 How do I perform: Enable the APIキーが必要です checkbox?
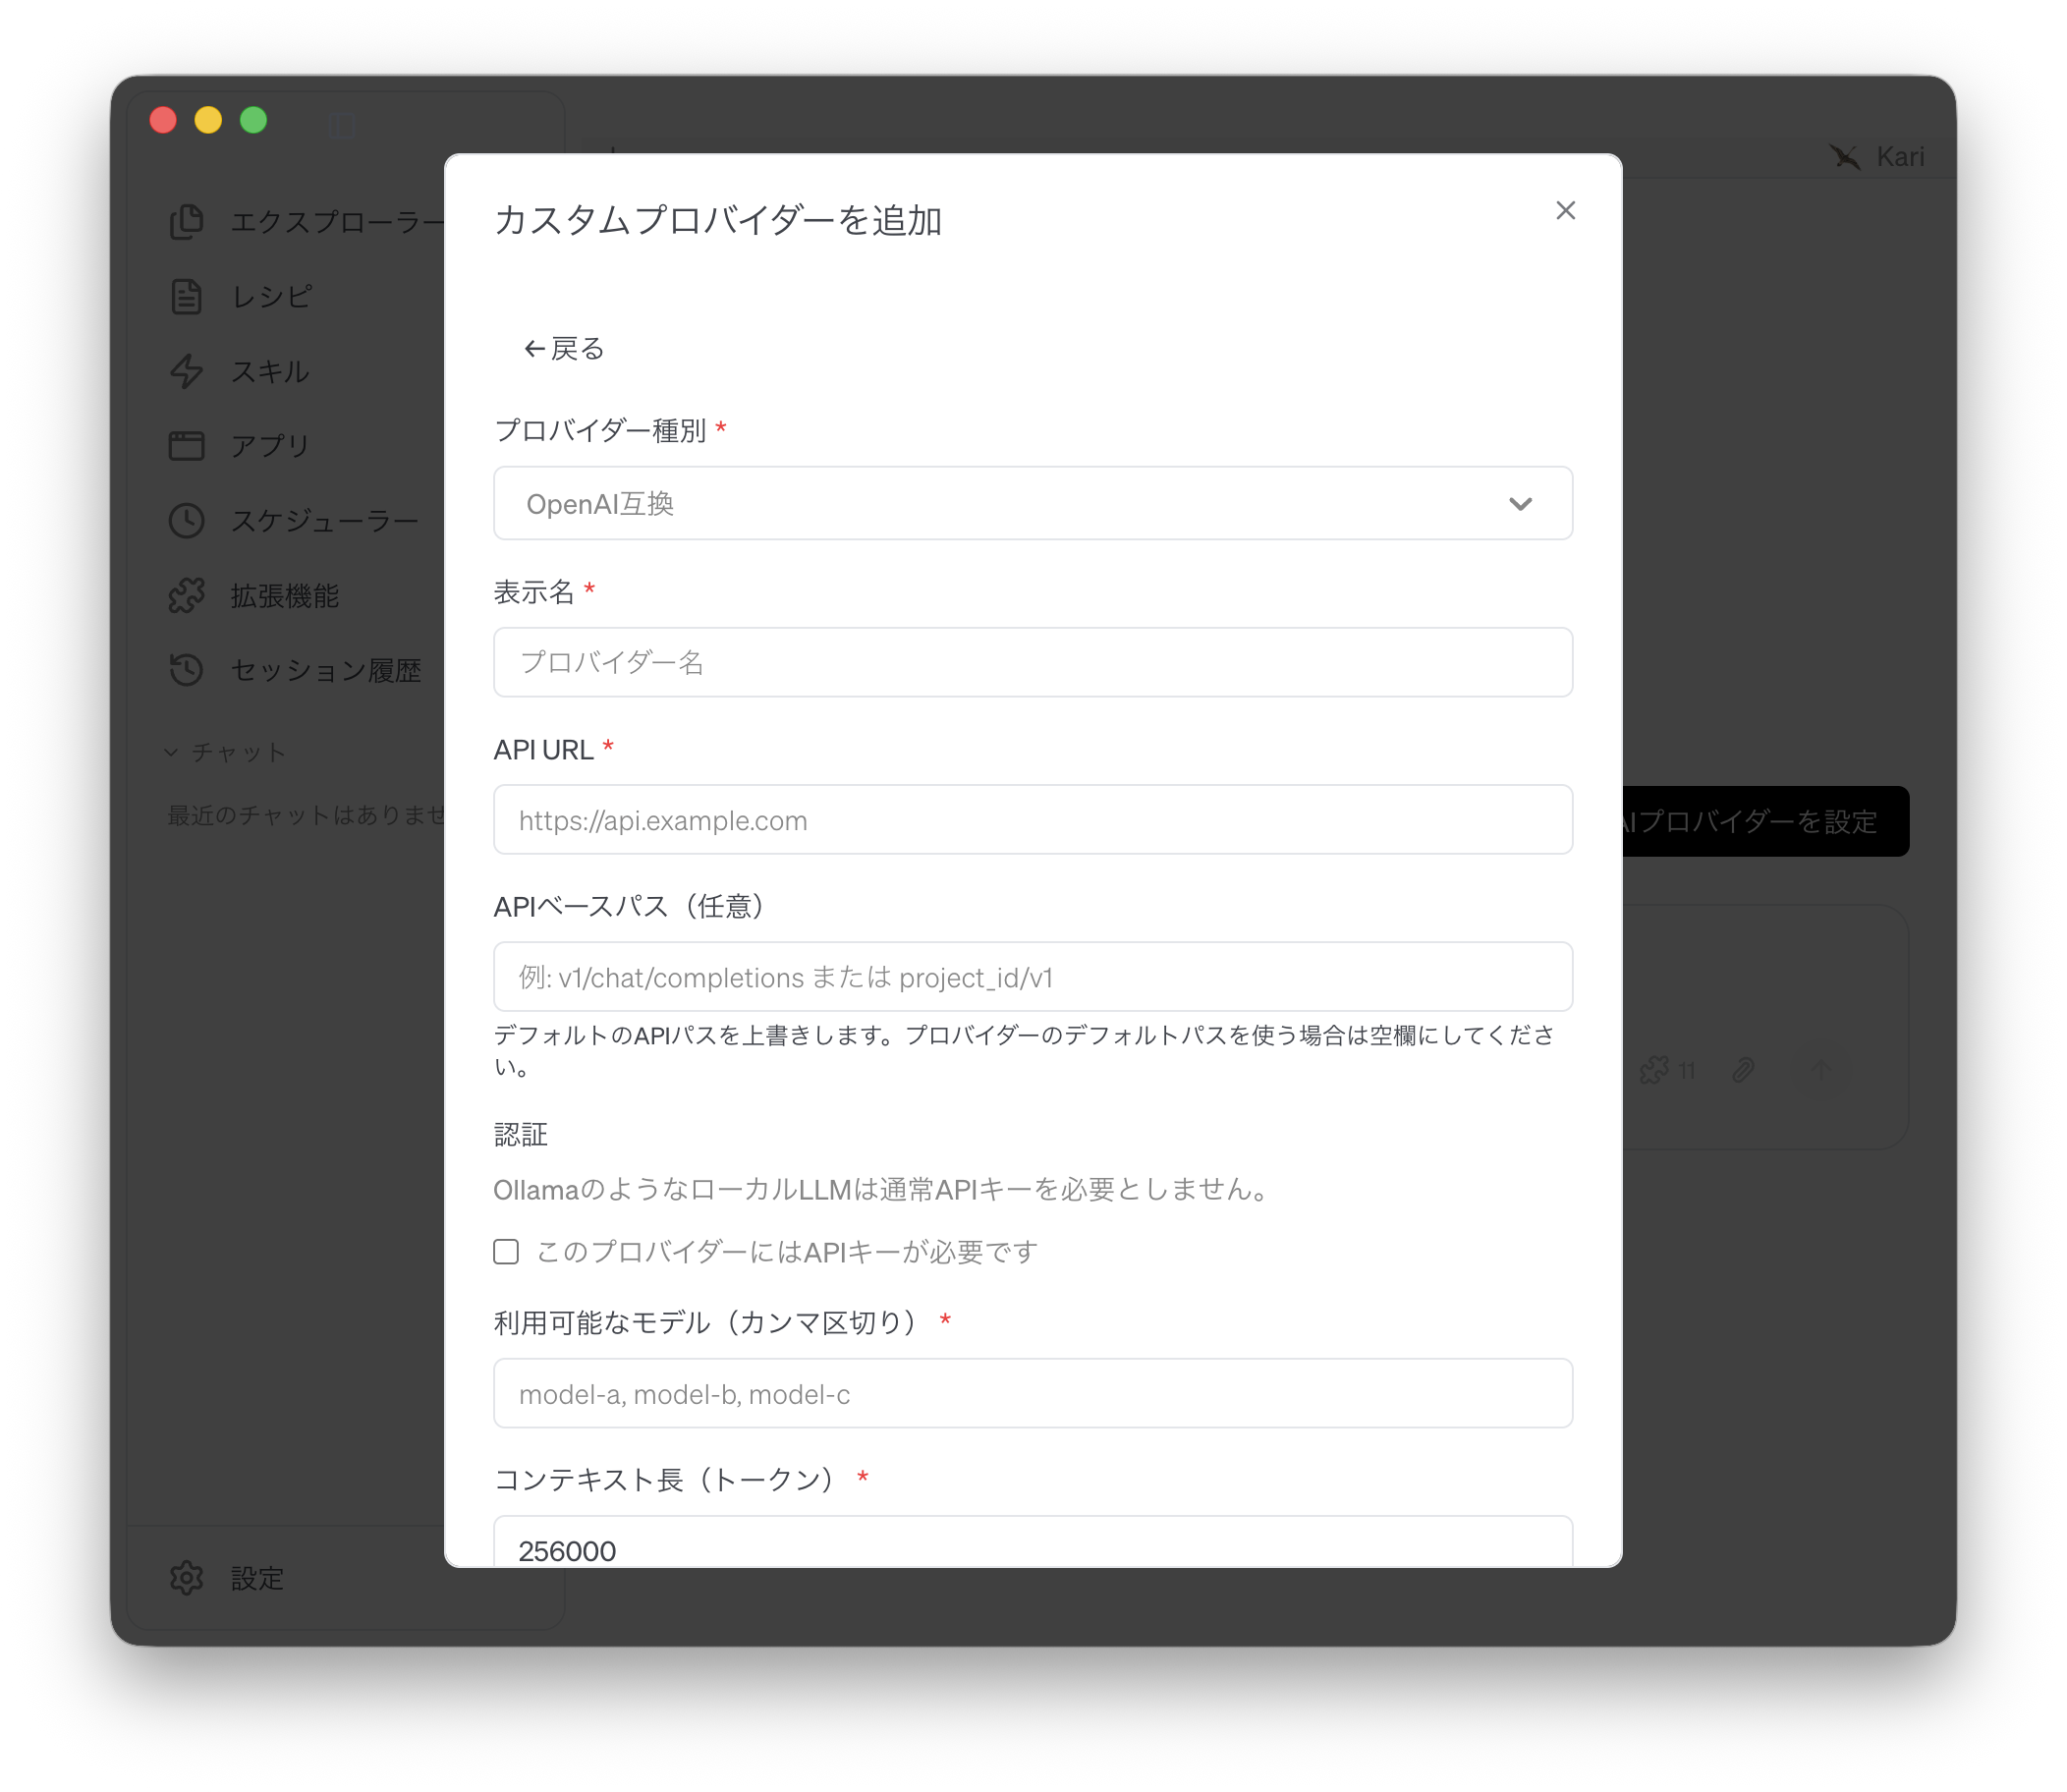coord(506,1252)
